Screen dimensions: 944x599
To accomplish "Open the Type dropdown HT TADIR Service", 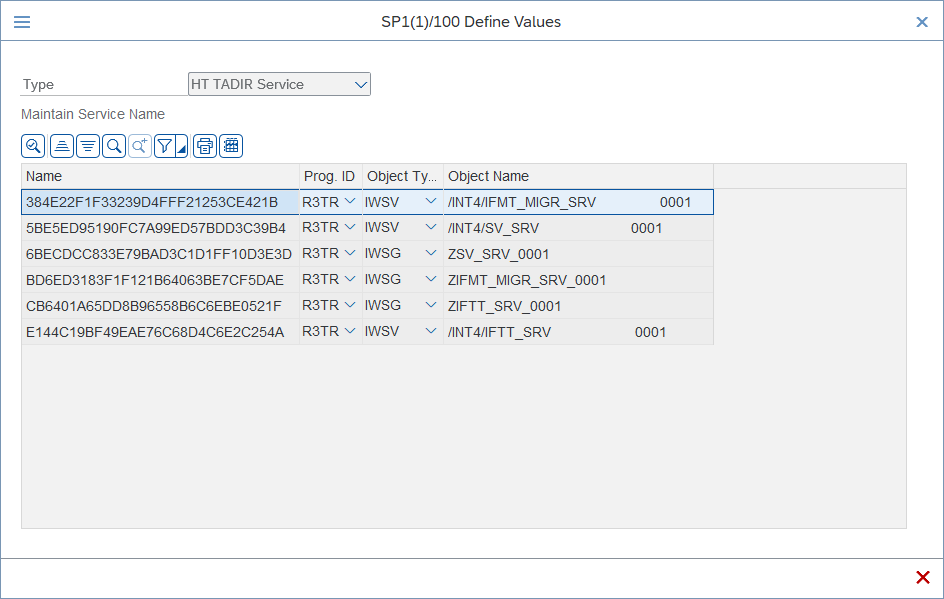I will 279,84.
